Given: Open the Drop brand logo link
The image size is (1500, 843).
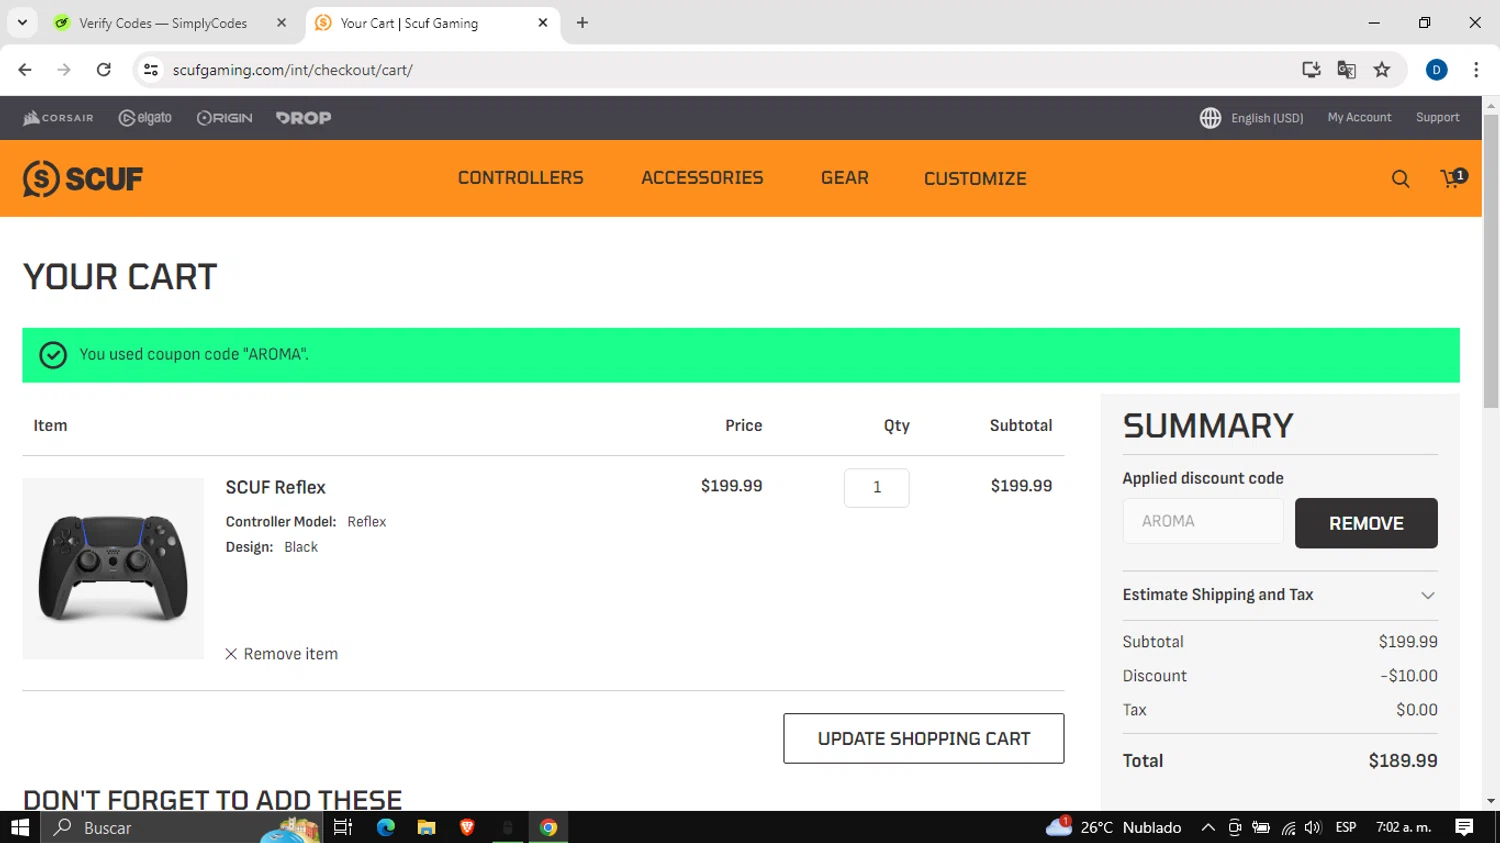Looking at the screenshot, I should point(303,118).
